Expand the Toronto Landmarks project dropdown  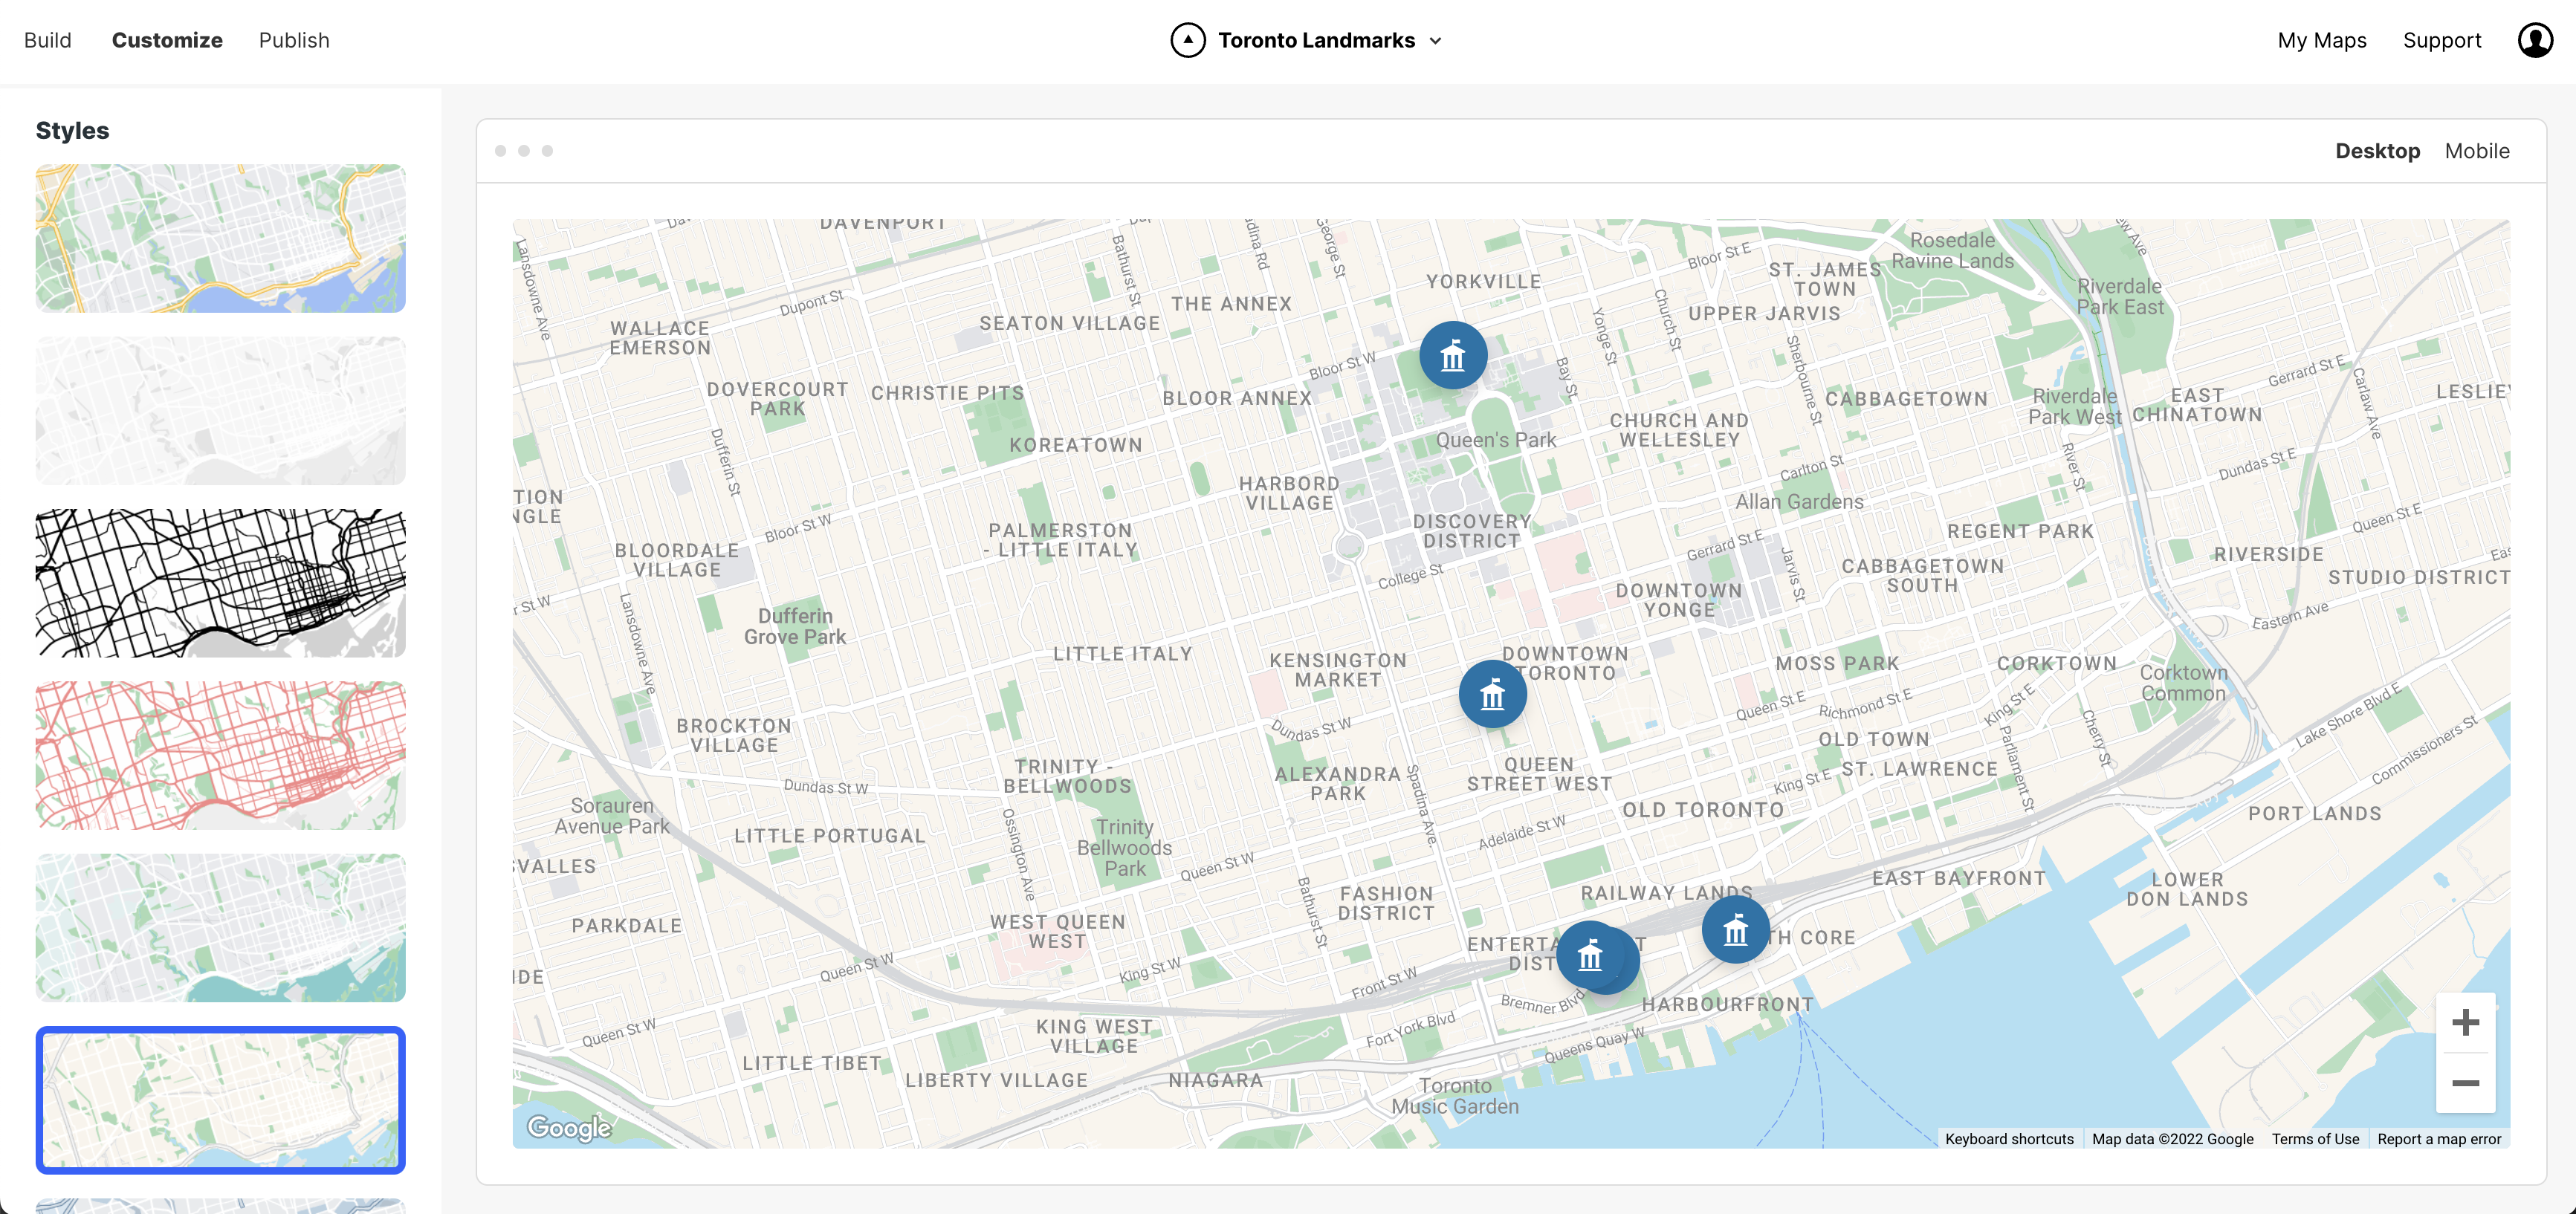1435,41
